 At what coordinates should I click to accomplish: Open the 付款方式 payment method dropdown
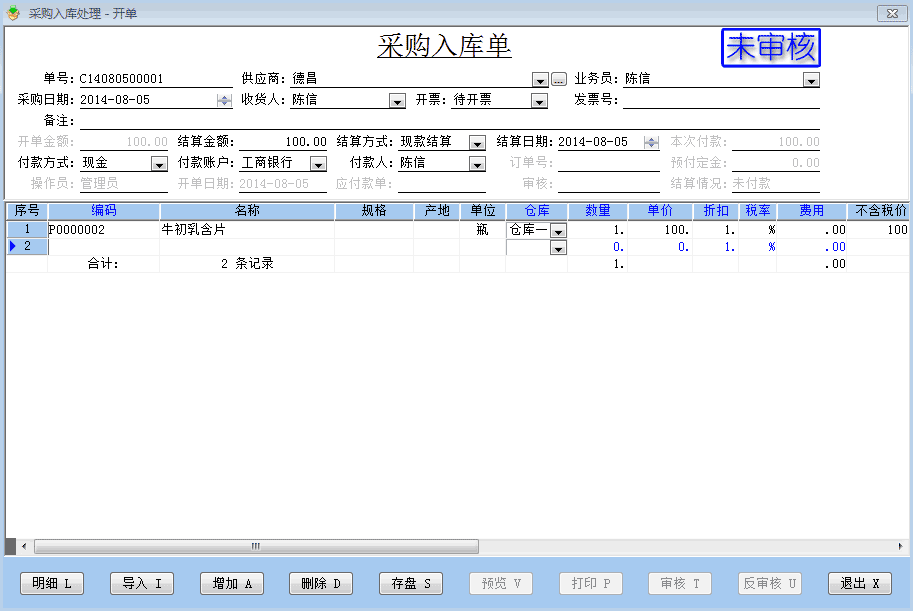coord(159,163)
